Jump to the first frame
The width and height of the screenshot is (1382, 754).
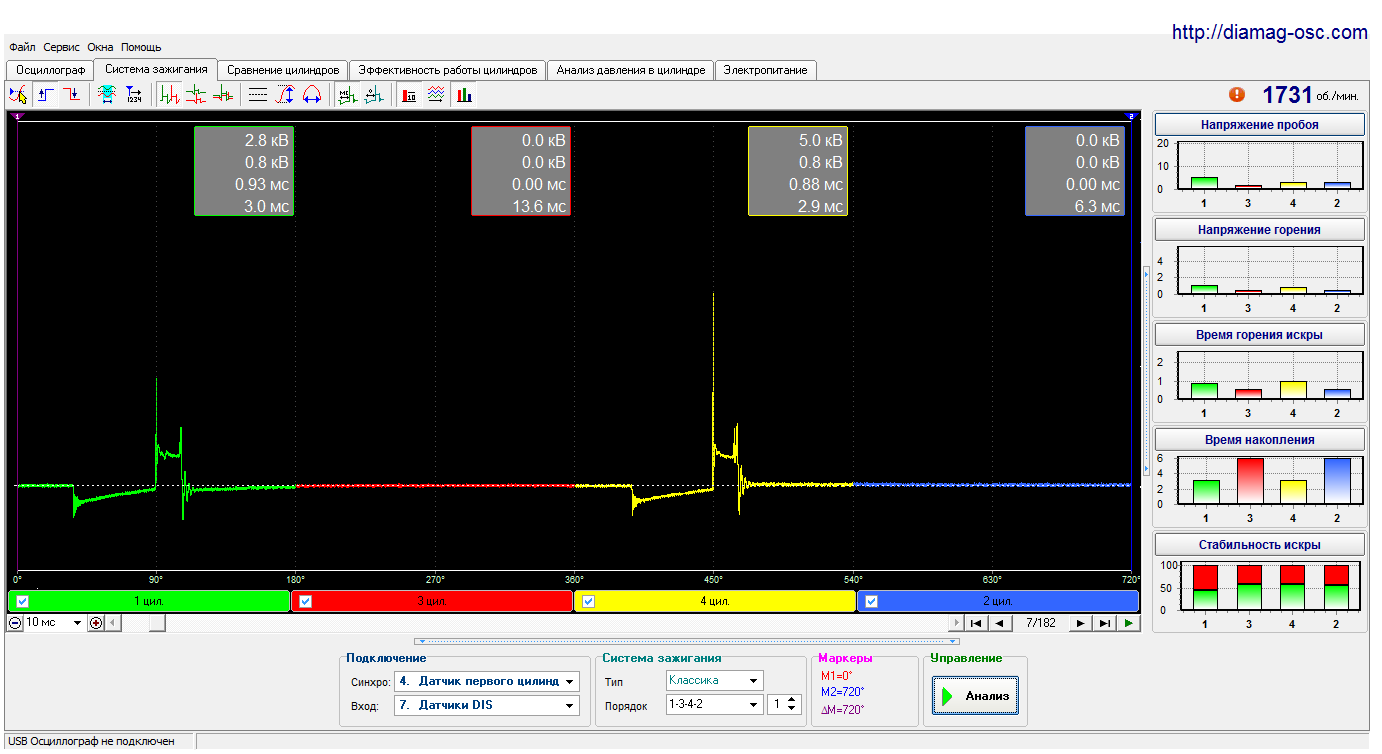pos(977,622)
